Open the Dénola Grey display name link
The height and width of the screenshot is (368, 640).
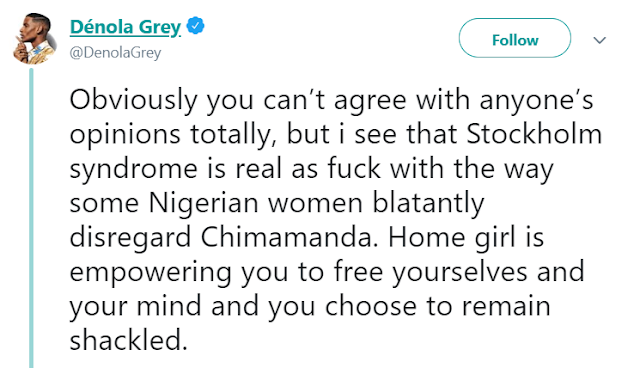(125, 27)
